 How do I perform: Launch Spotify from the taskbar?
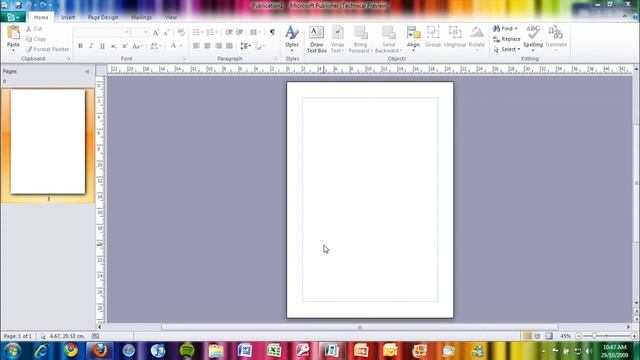pyautogui.click(x=187, y=351)
